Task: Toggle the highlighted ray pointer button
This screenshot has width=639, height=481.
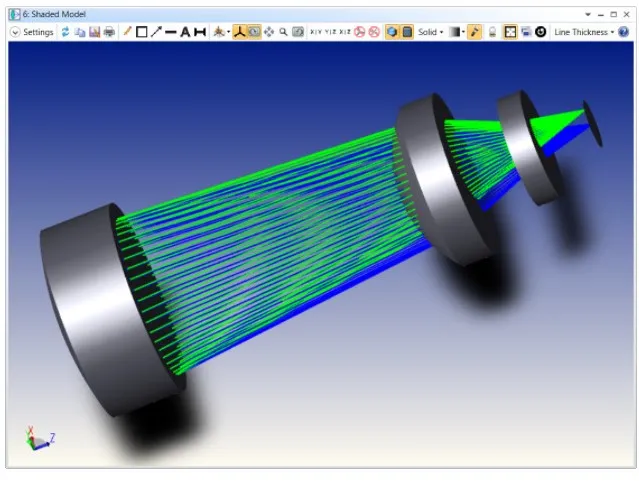Action: (475, 32)
